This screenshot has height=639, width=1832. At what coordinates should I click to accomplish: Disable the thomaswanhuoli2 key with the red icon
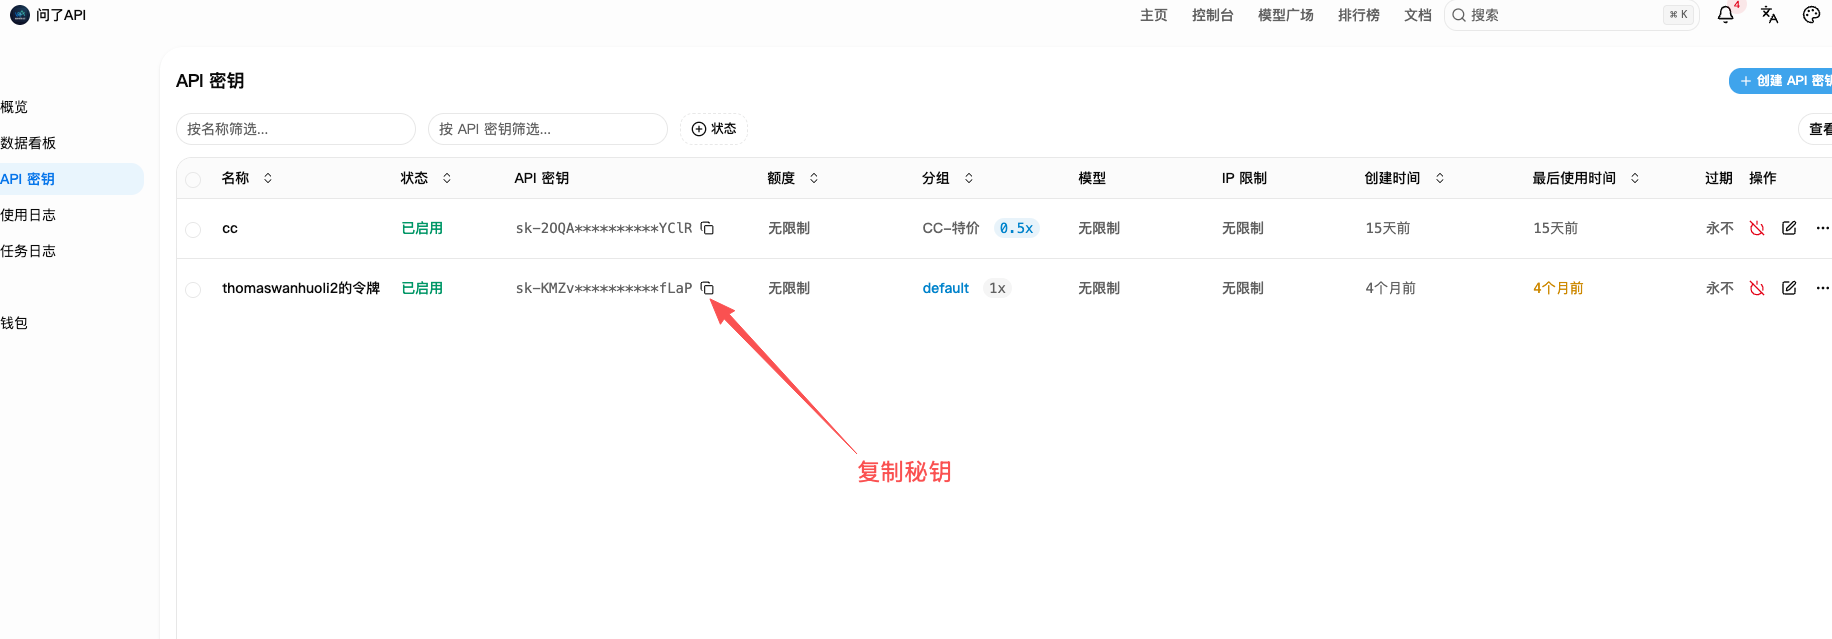pos(1757,288)
